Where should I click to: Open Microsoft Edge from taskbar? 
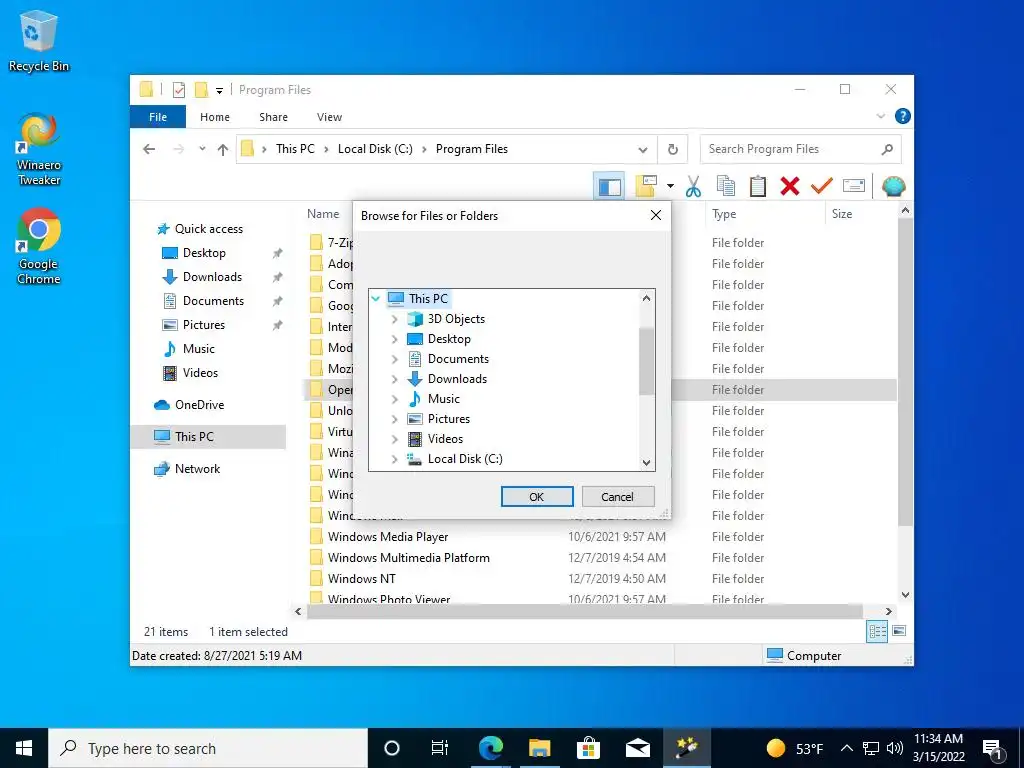click(x=490, y=748)
